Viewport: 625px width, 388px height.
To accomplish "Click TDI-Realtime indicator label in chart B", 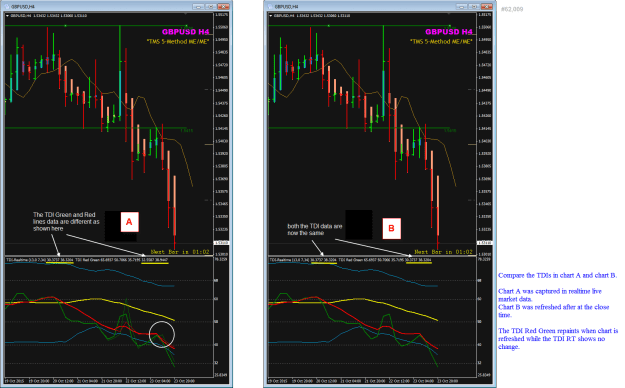I will pos(303,260).
